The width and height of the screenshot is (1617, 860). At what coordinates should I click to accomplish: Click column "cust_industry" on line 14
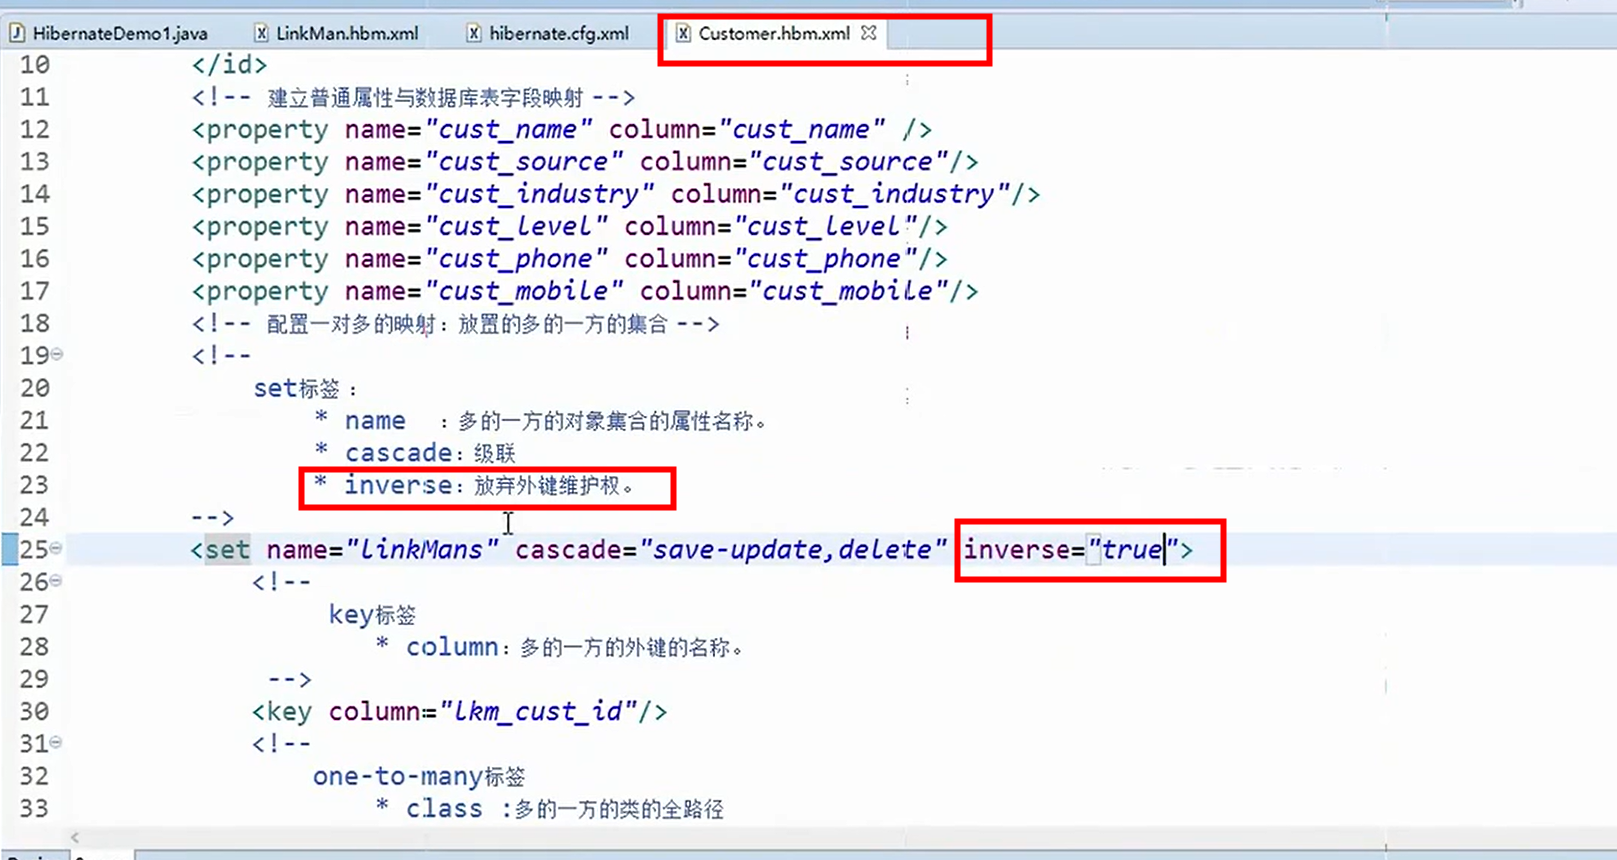coord(894,194)
